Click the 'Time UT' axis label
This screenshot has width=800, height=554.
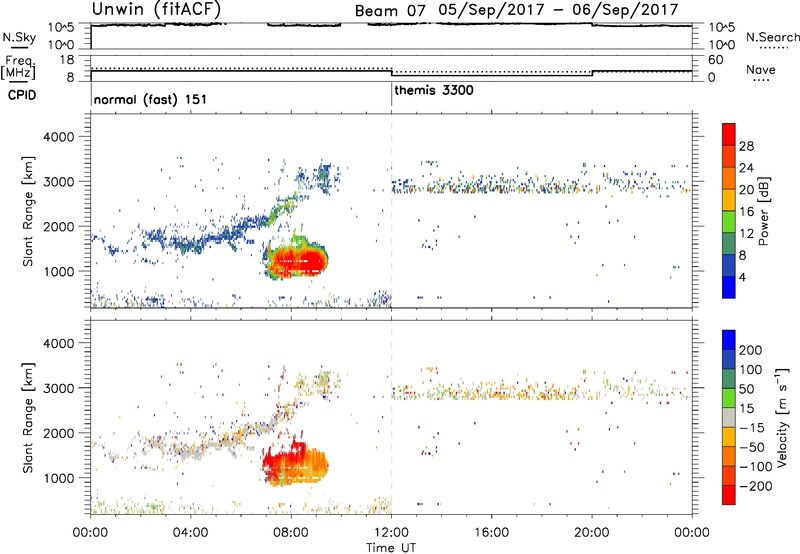pos(391,548)
